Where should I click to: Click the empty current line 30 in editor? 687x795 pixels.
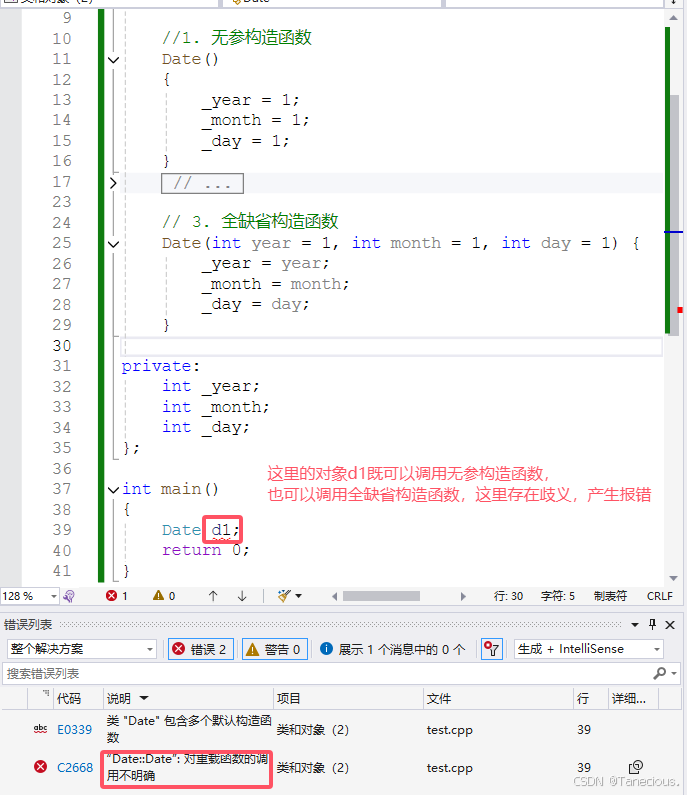[x=392, y=347]
